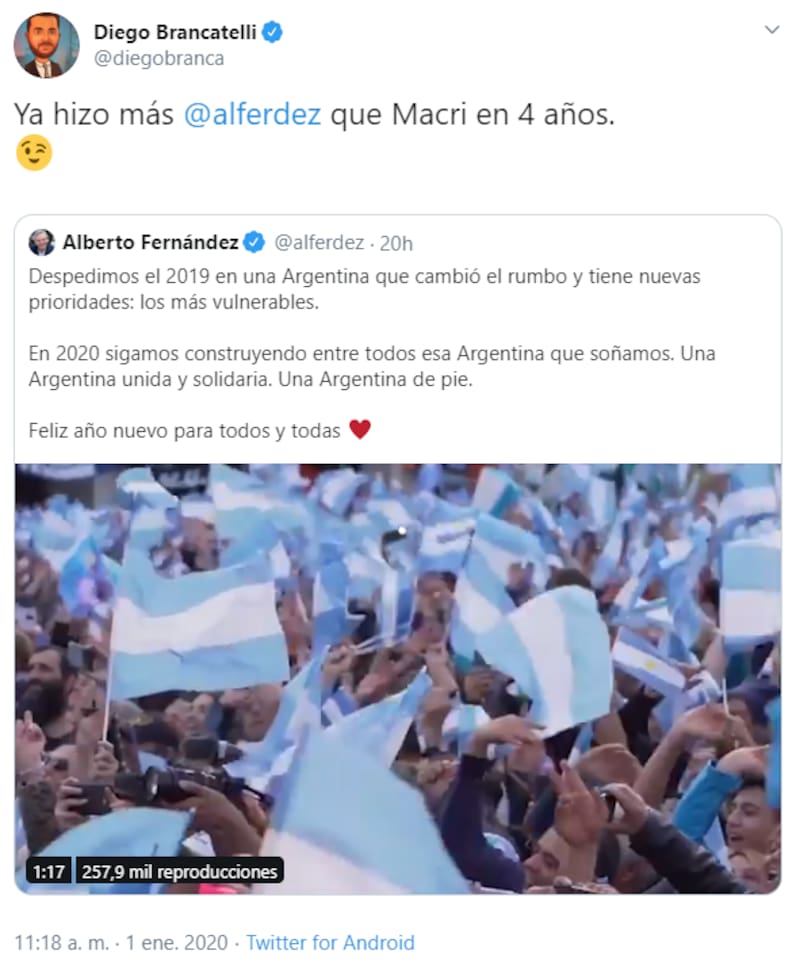Open the tweet options chevron
The height and width of the screenshot is (962, 800).
point(772,29)
